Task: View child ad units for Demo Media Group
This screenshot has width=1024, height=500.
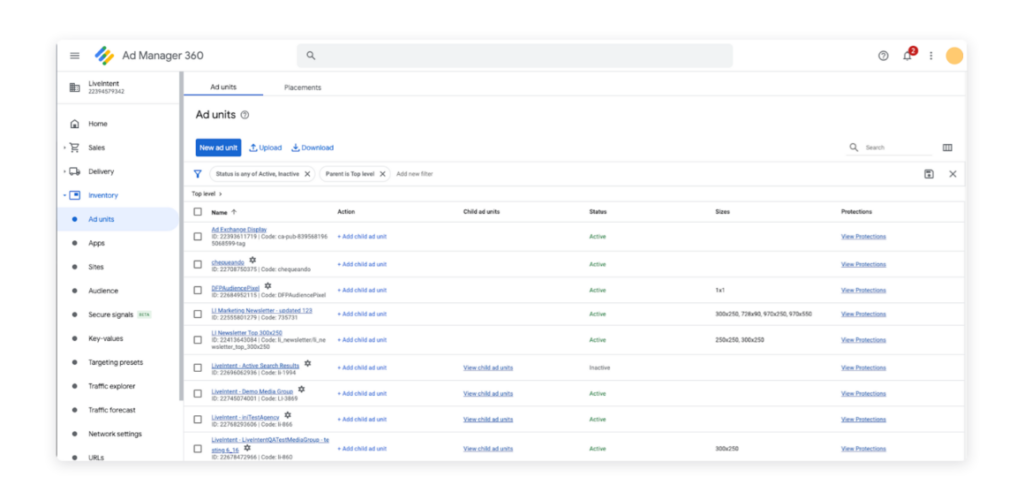Action: click(x=488, y=394)
